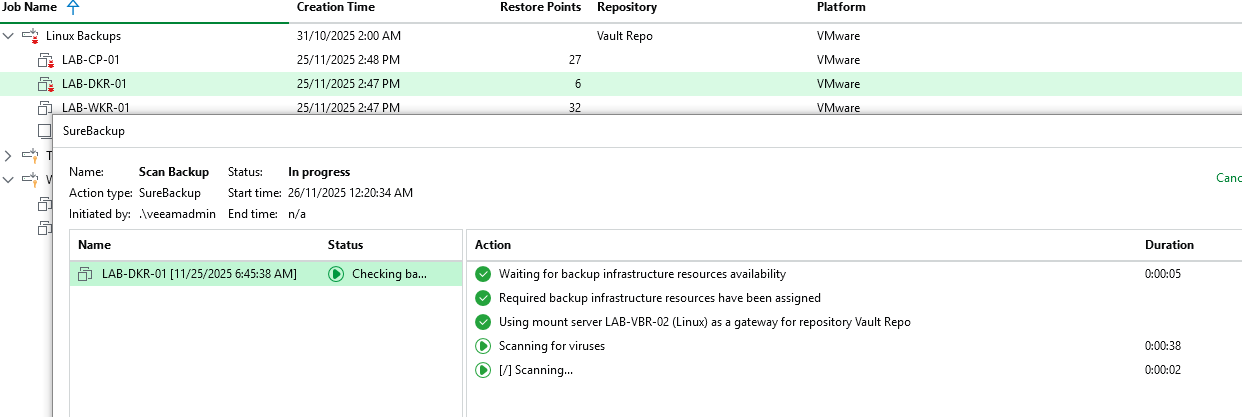Click the green checkmark for Waiting for resources
The image size is (1242, 417).
[x=483, y=274]
